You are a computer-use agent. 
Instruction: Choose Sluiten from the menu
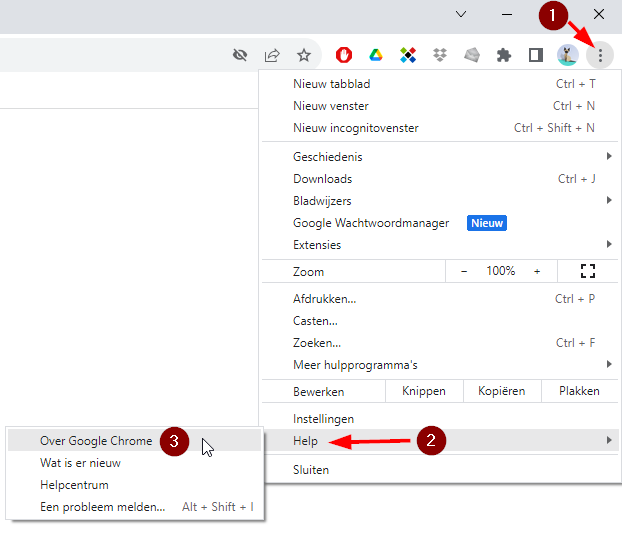pyautogui.click(x=440, y=470)
